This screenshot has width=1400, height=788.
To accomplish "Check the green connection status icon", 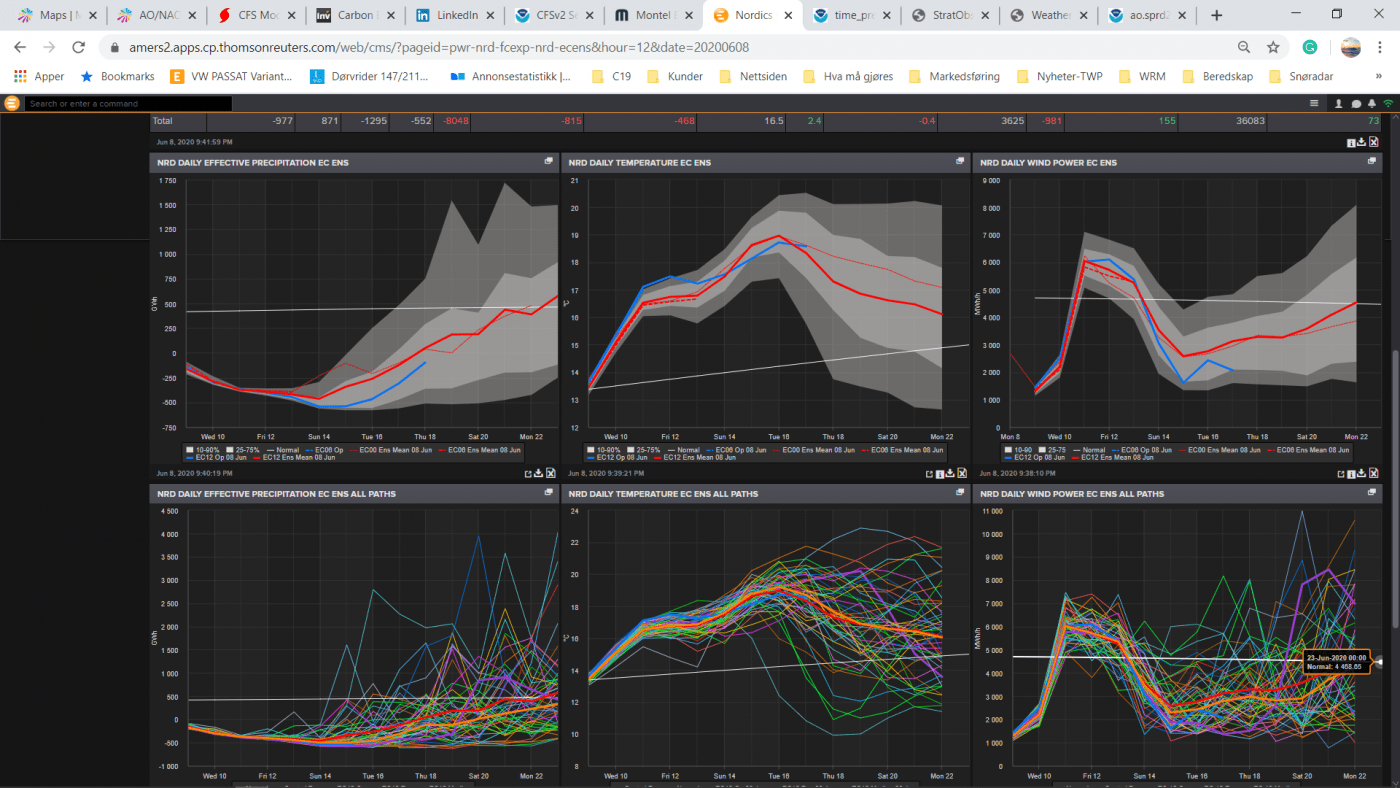I will (x=1388, y=103).
